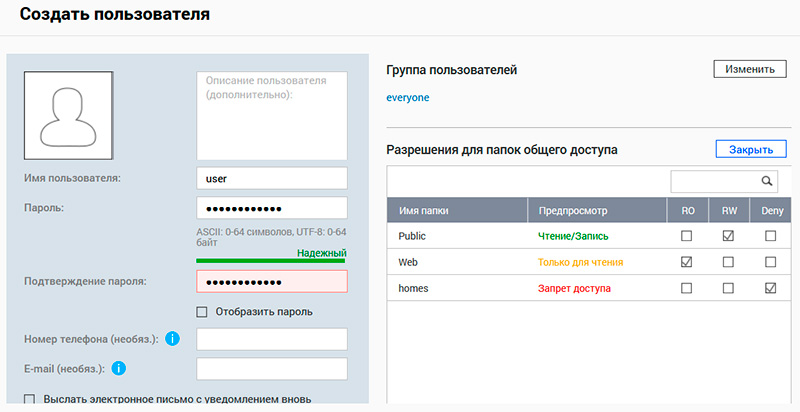Image resolution: width=800 pixels, height=412 pixels.
Task: Uncheck RO permission for Web folder
Action: [686, 262]
